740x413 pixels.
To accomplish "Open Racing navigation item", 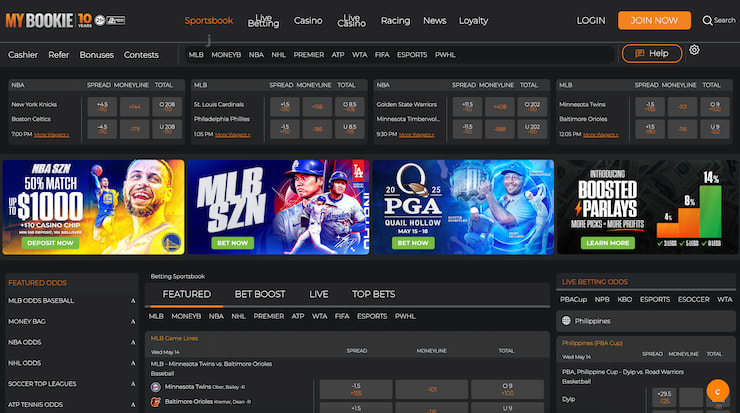I will [x=395, y=21].
